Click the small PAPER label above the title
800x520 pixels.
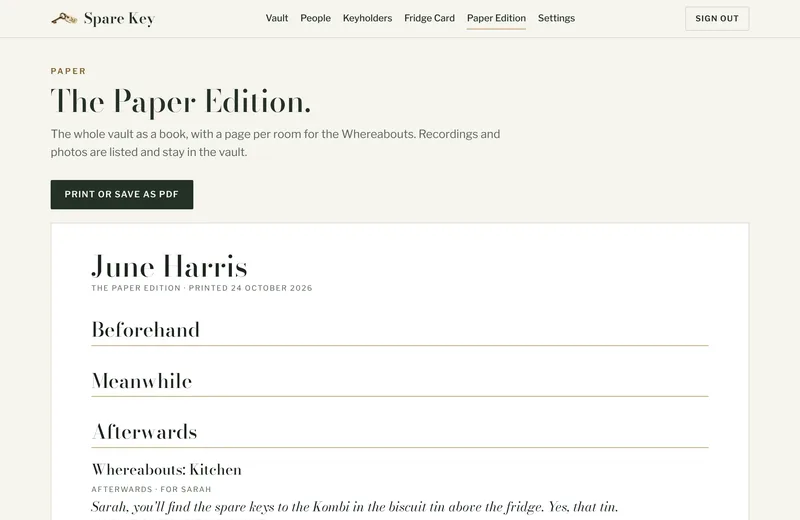tap(68, 71)
